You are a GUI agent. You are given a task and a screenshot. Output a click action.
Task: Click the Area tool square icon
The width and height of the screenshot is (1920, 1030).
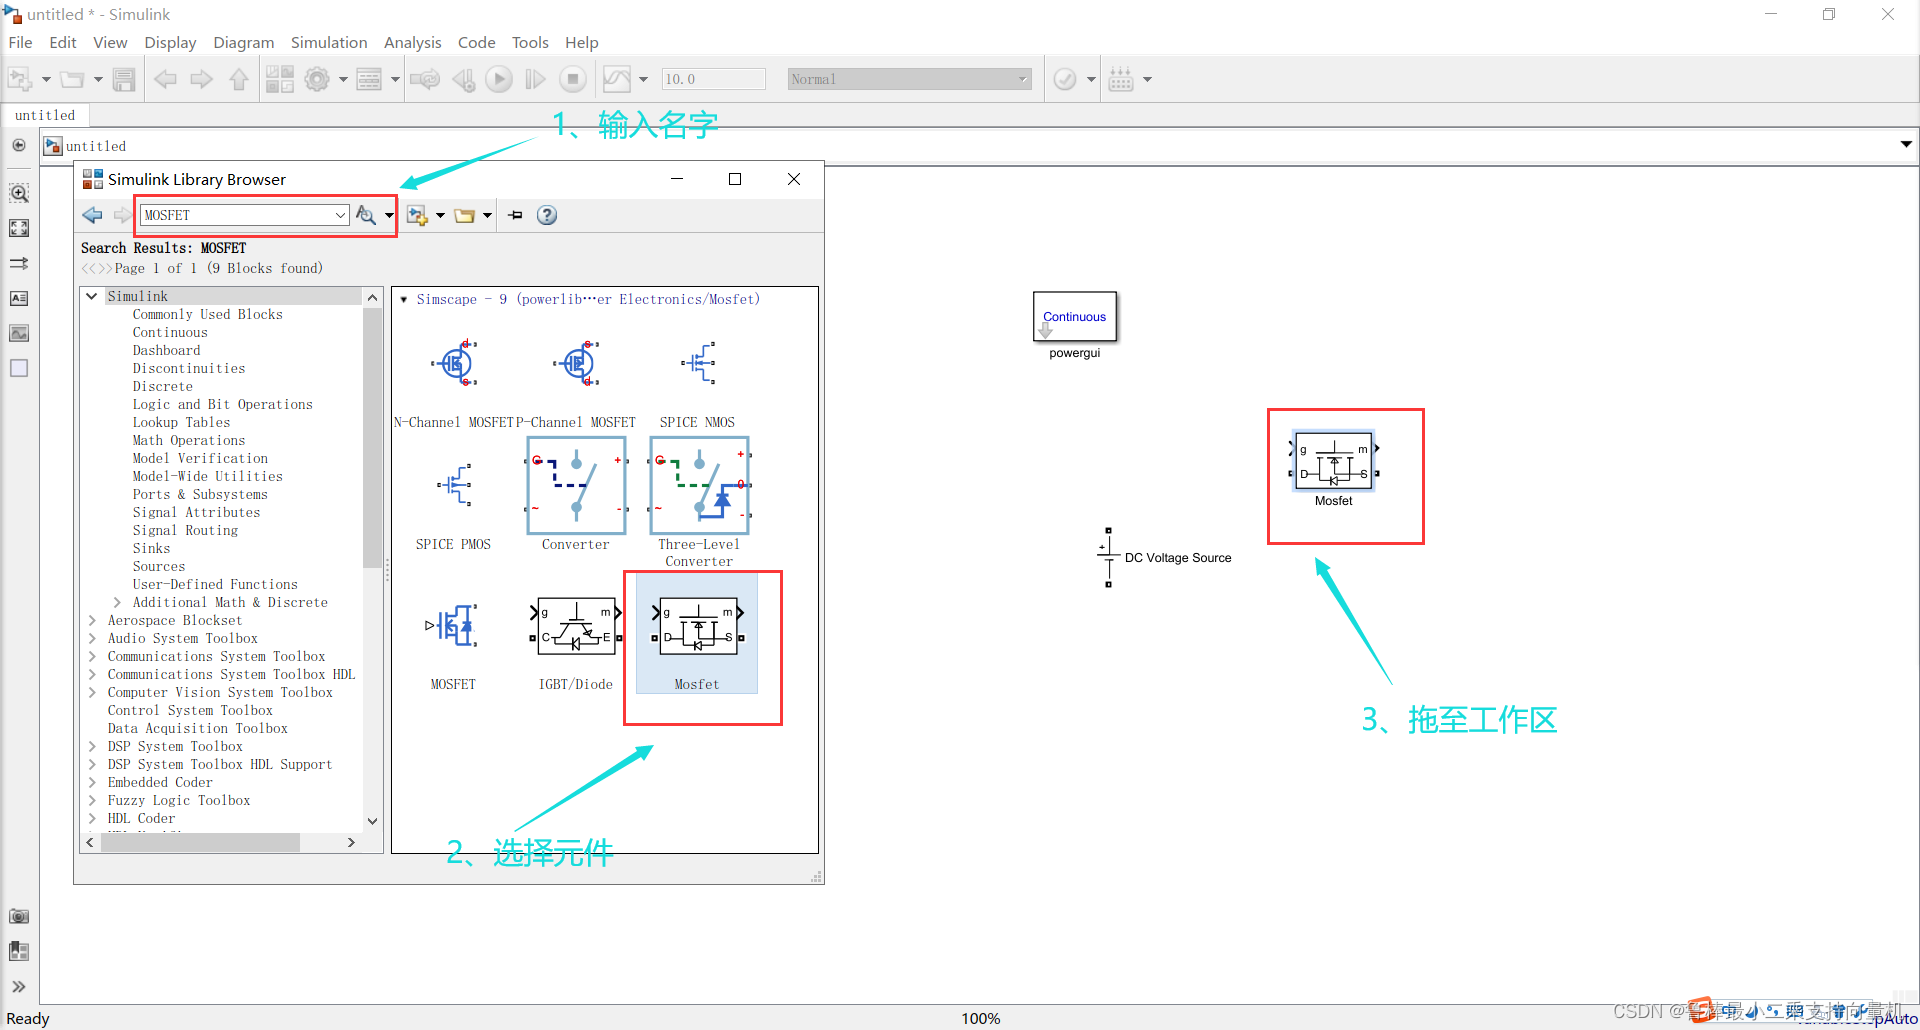19,368
